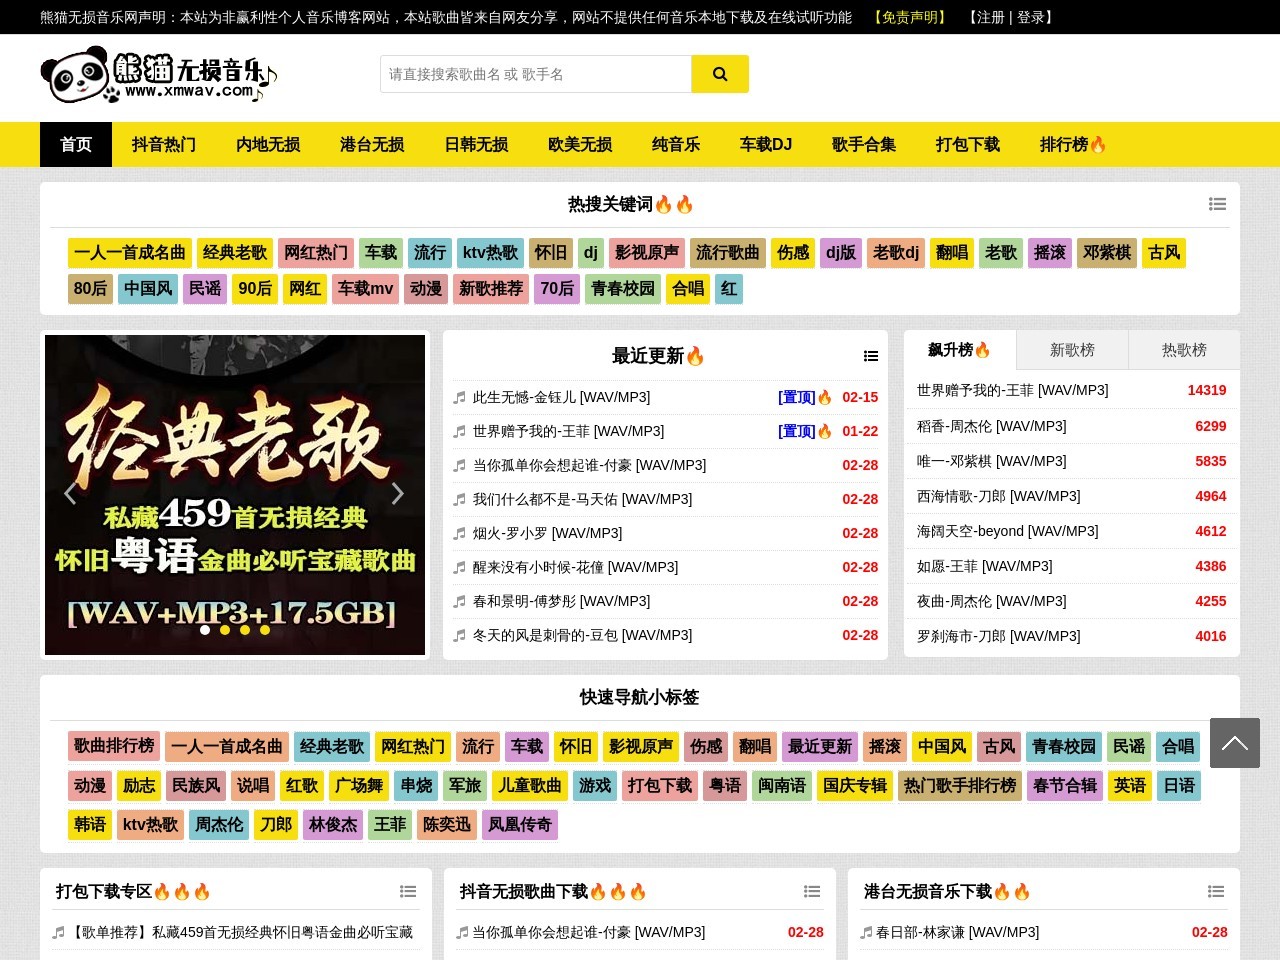This screenshot has width=1280, height=960.
Task: Open 稻香-周杰伦 in ranking list
Action: tap(991, 426)
